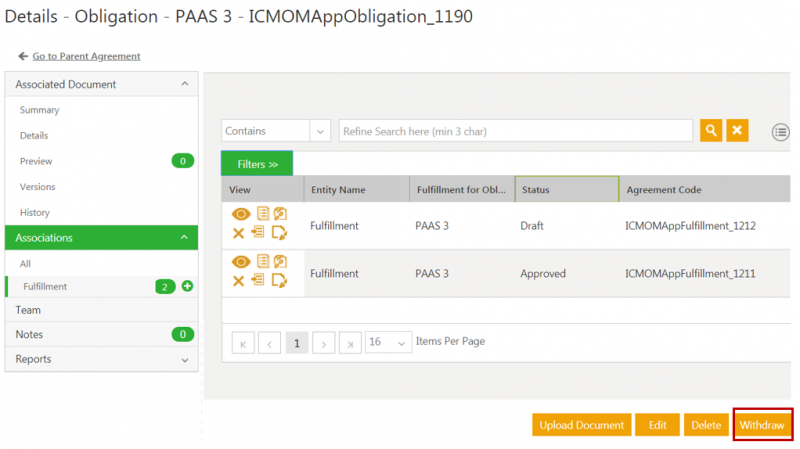
Task: Click the edit document icon in Draft row
Action: (x=279, y=233)
